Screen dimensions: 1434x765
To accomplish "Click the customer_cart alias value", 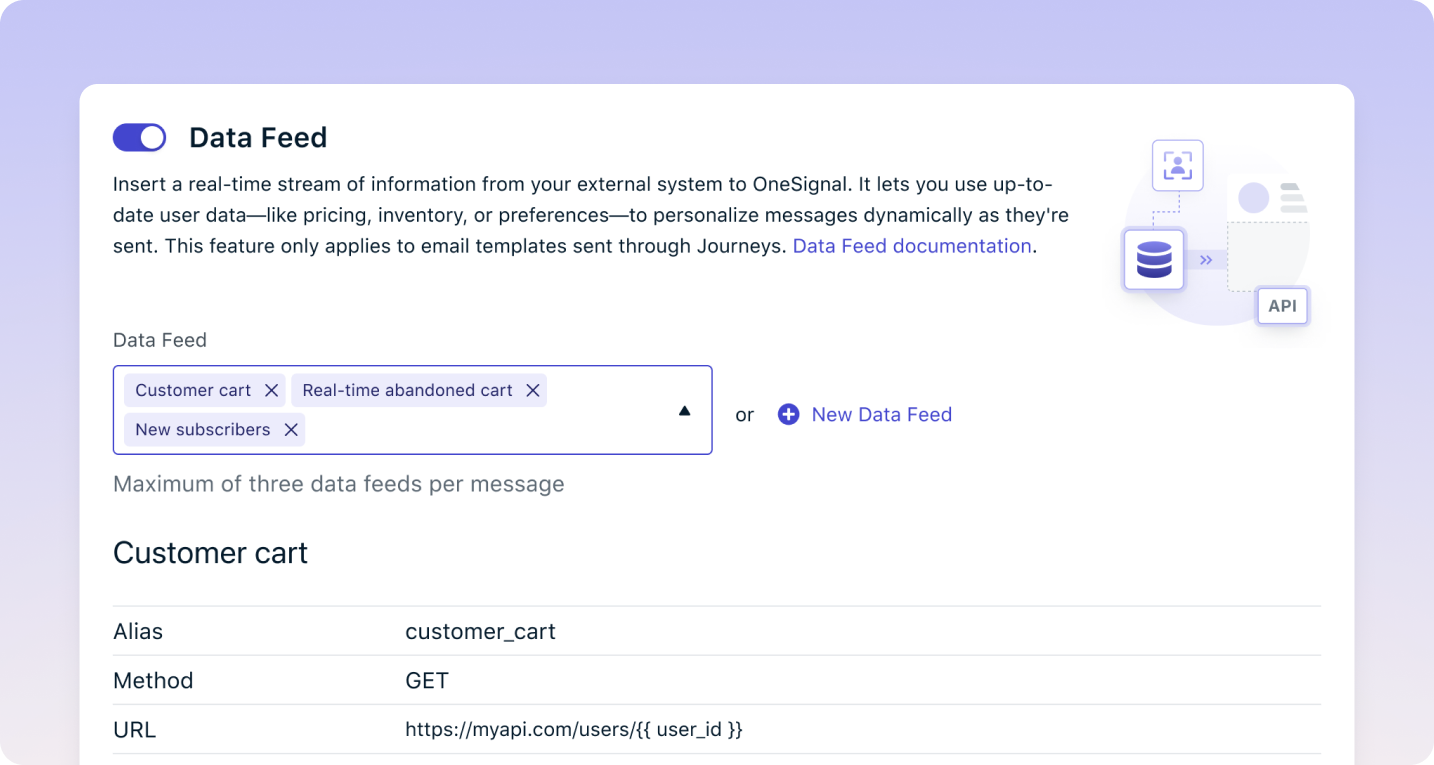I will tap(480, 632).
